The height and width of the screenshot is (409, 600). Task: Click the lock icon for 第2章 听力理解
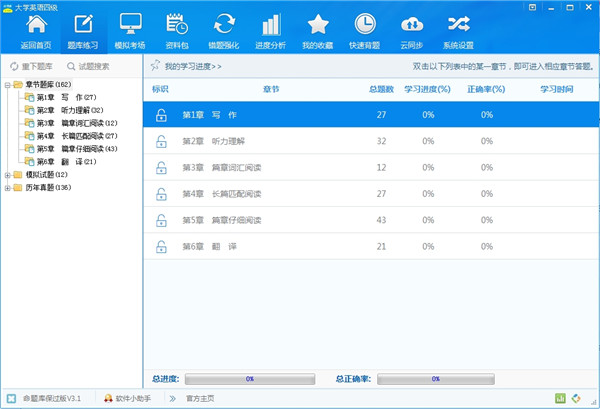[x=161, y=141]
